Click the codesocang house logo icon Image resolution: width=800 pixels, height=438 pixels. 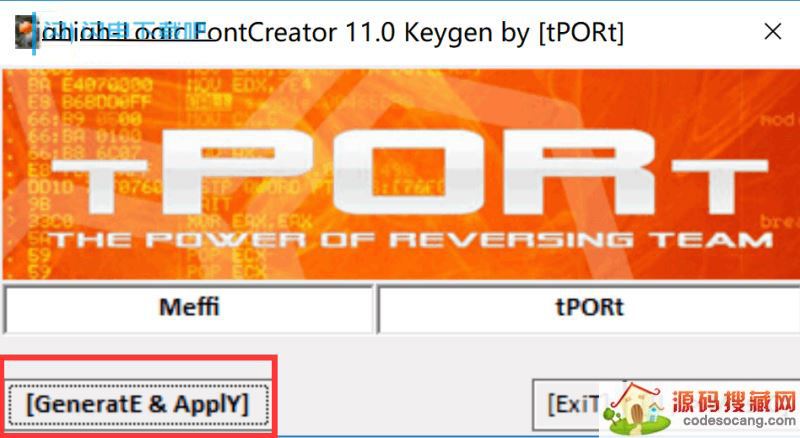click(x=636, y=408)
